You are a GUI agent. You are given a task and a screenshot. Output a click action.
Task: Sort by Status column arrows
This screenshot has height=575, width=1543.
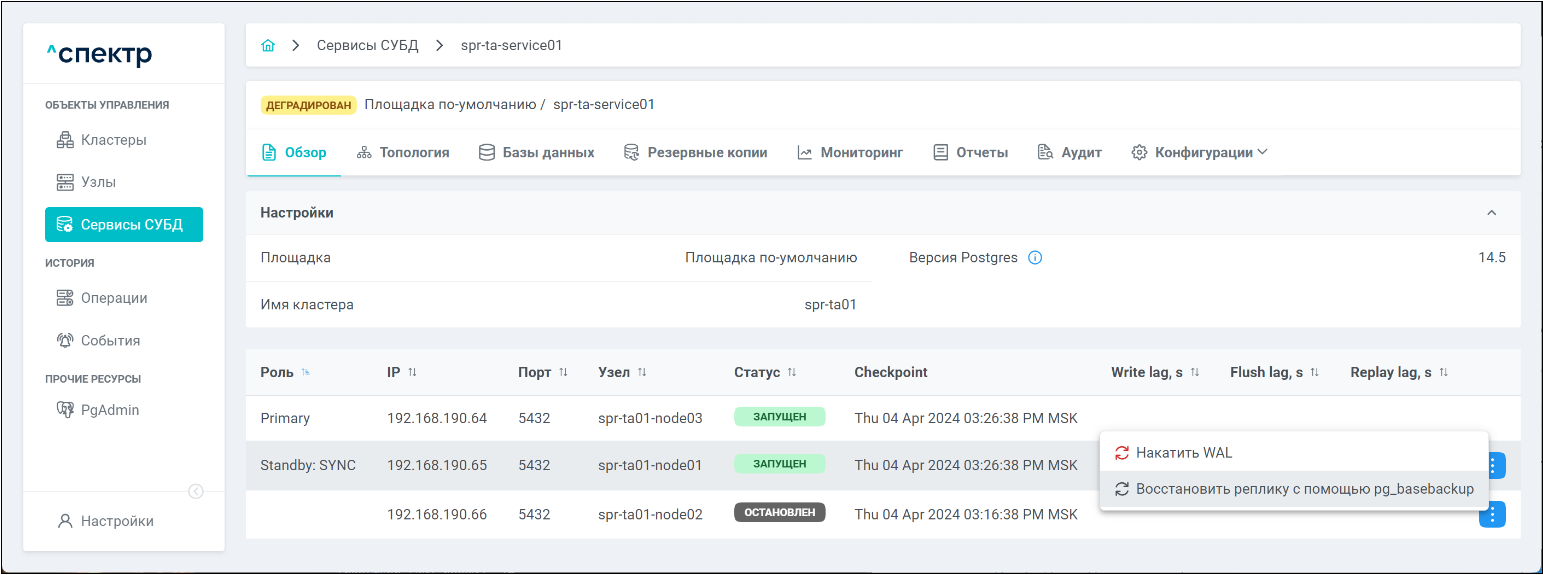click(x=792, y=373)
